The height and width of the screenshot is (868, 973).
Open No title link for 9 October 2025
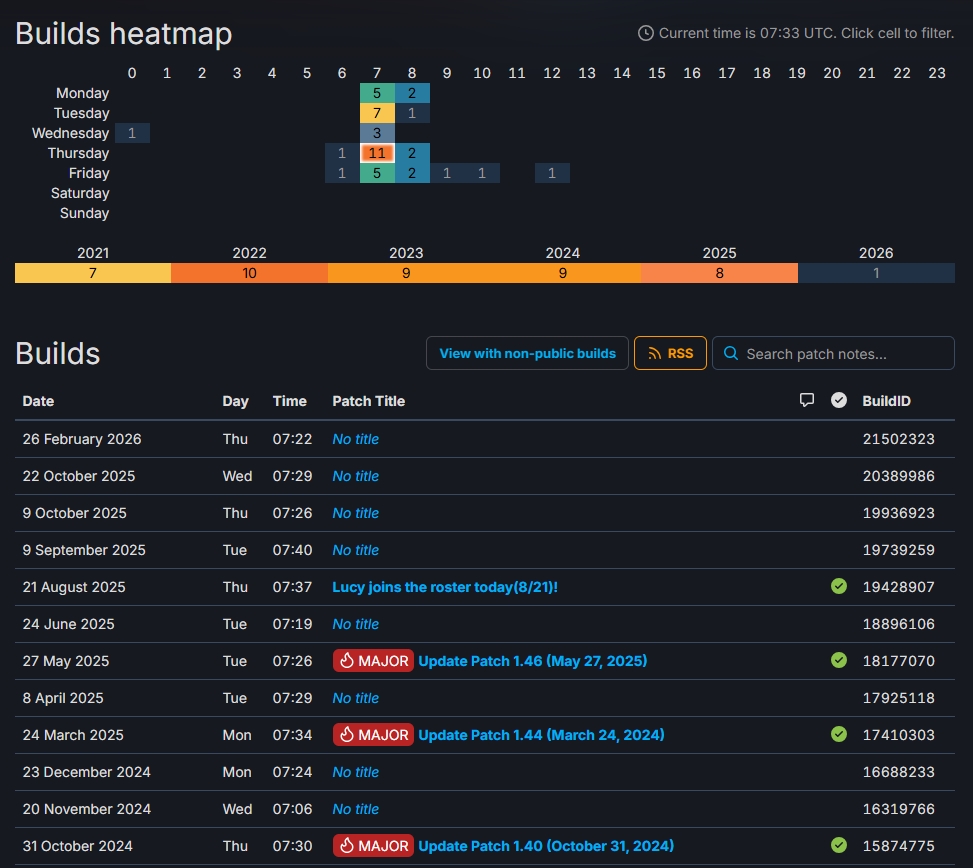(356, 513)
